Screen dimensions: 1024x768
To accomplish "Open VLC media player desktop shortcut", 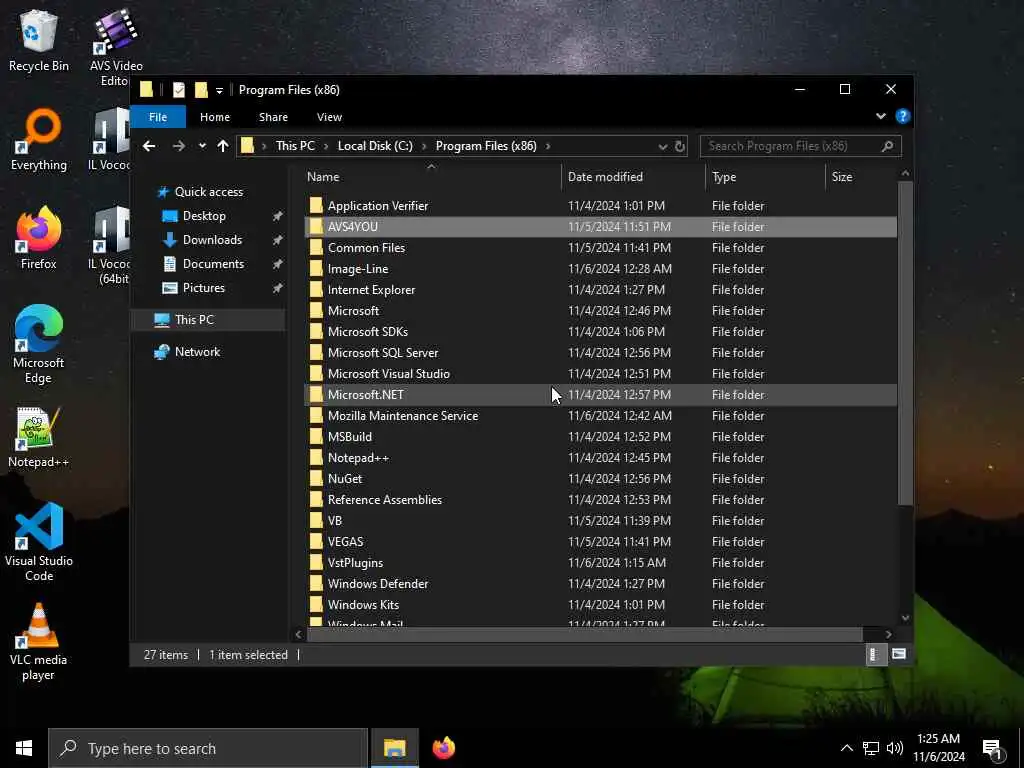I will click(x=39, y=642).
